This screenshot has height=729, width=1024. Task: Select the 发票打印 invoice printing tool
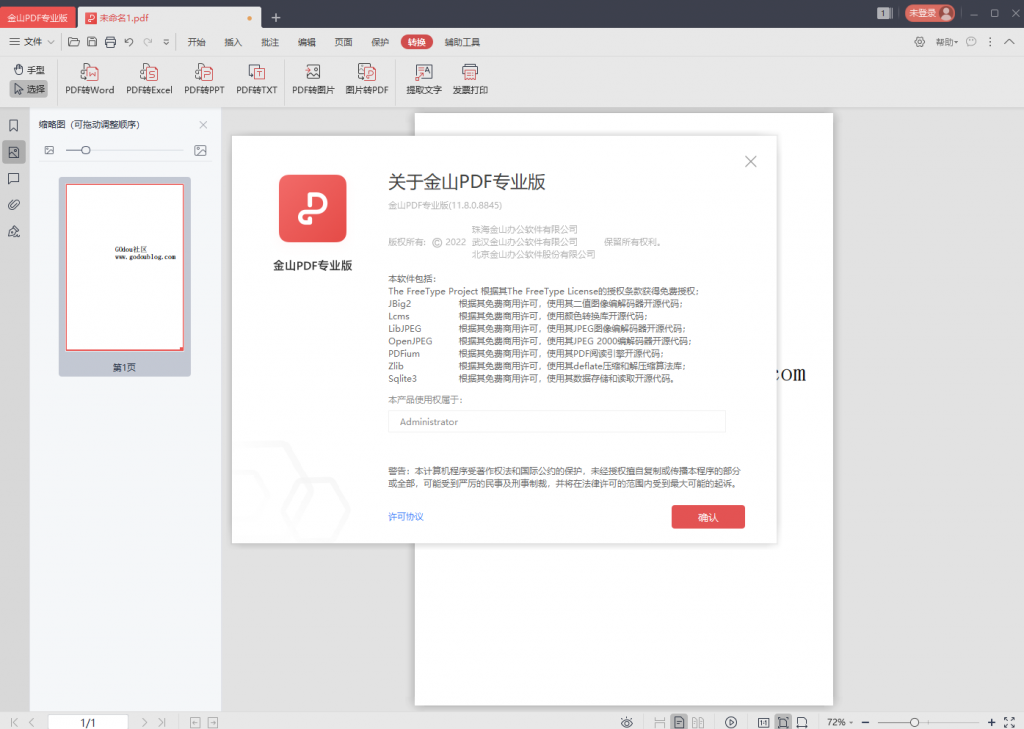pyautogui.click(x=469, y=80)
